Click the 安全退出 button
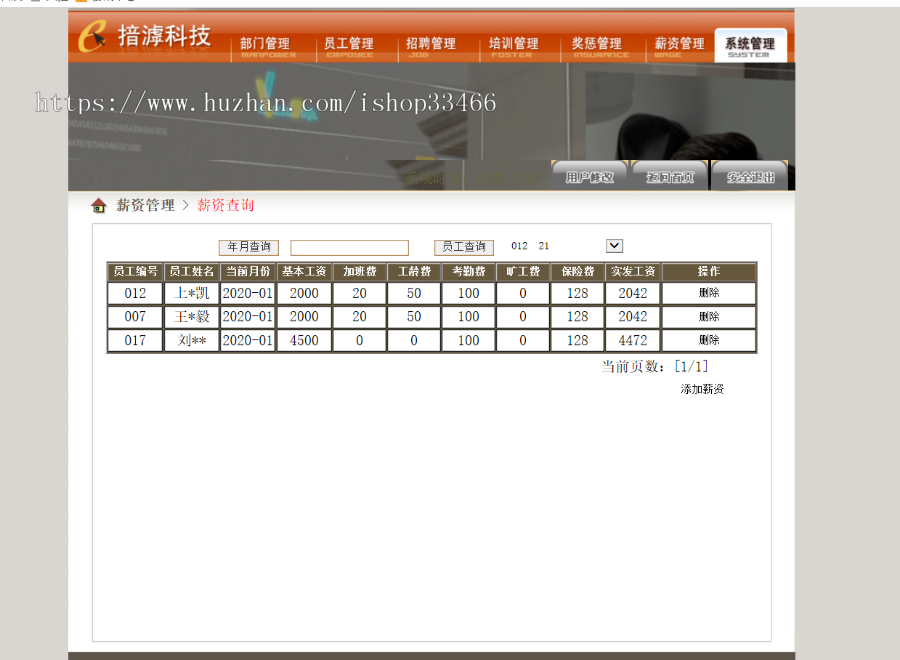This screenshot has width=900, height=660. coord(750,176)
